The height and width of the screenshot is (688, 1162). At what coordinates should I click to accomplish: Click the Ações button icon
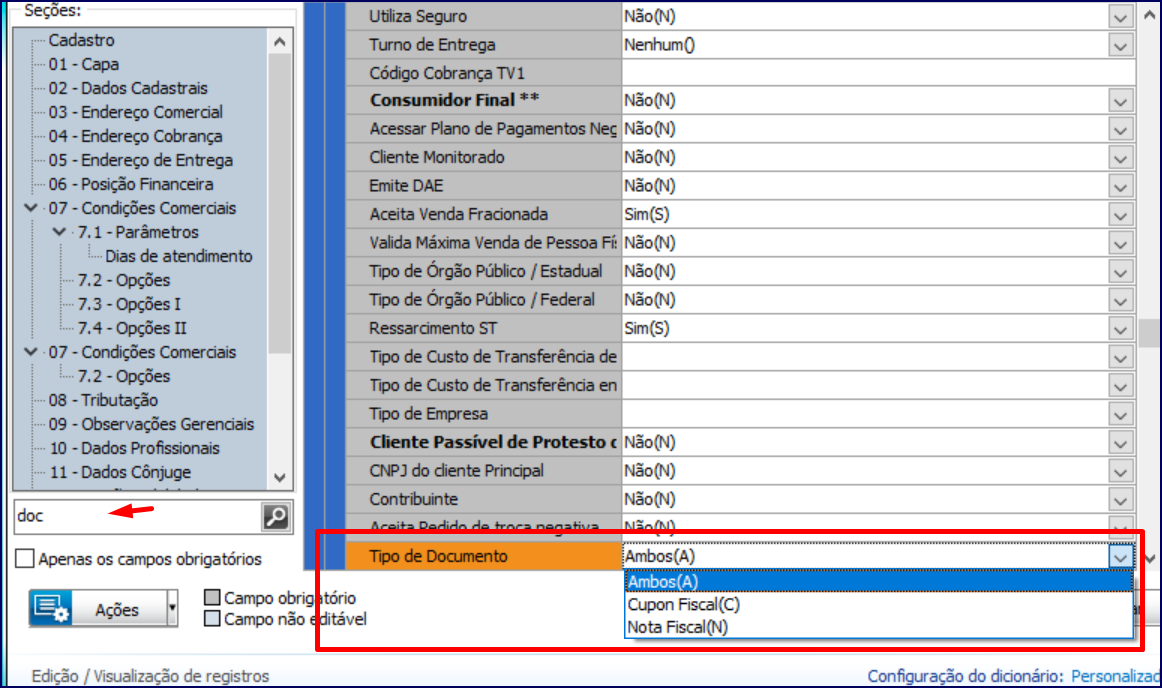[x=51, y=609]
